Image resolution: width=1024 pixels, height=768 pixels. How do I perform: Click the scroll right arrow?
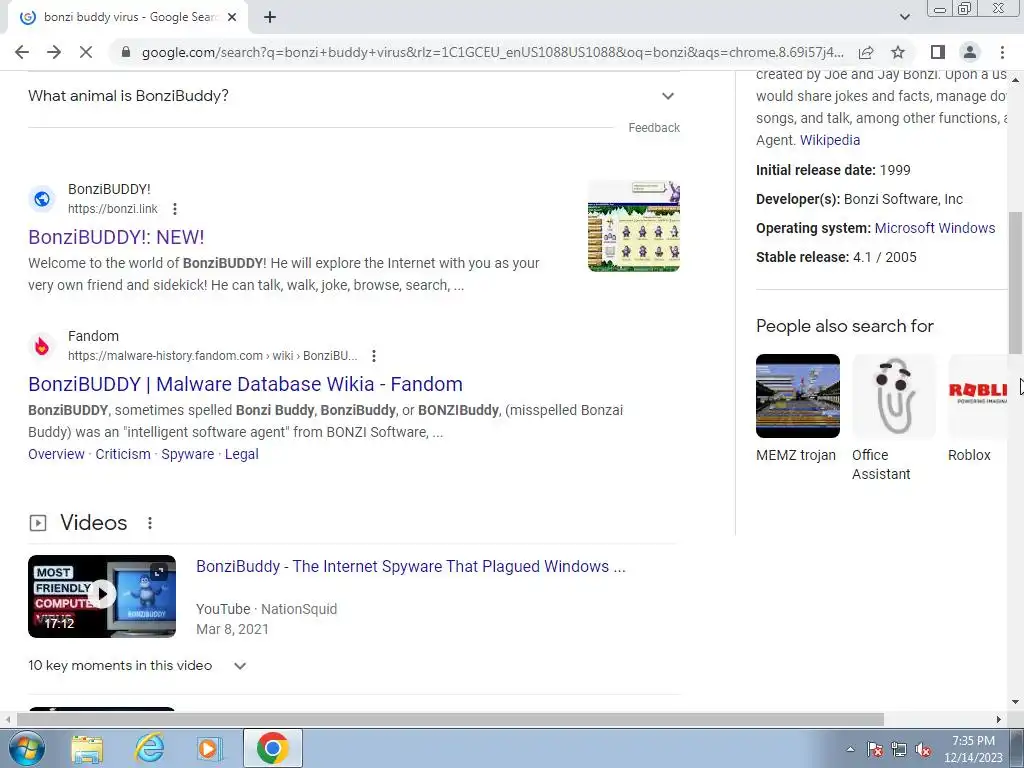(999, 719)
